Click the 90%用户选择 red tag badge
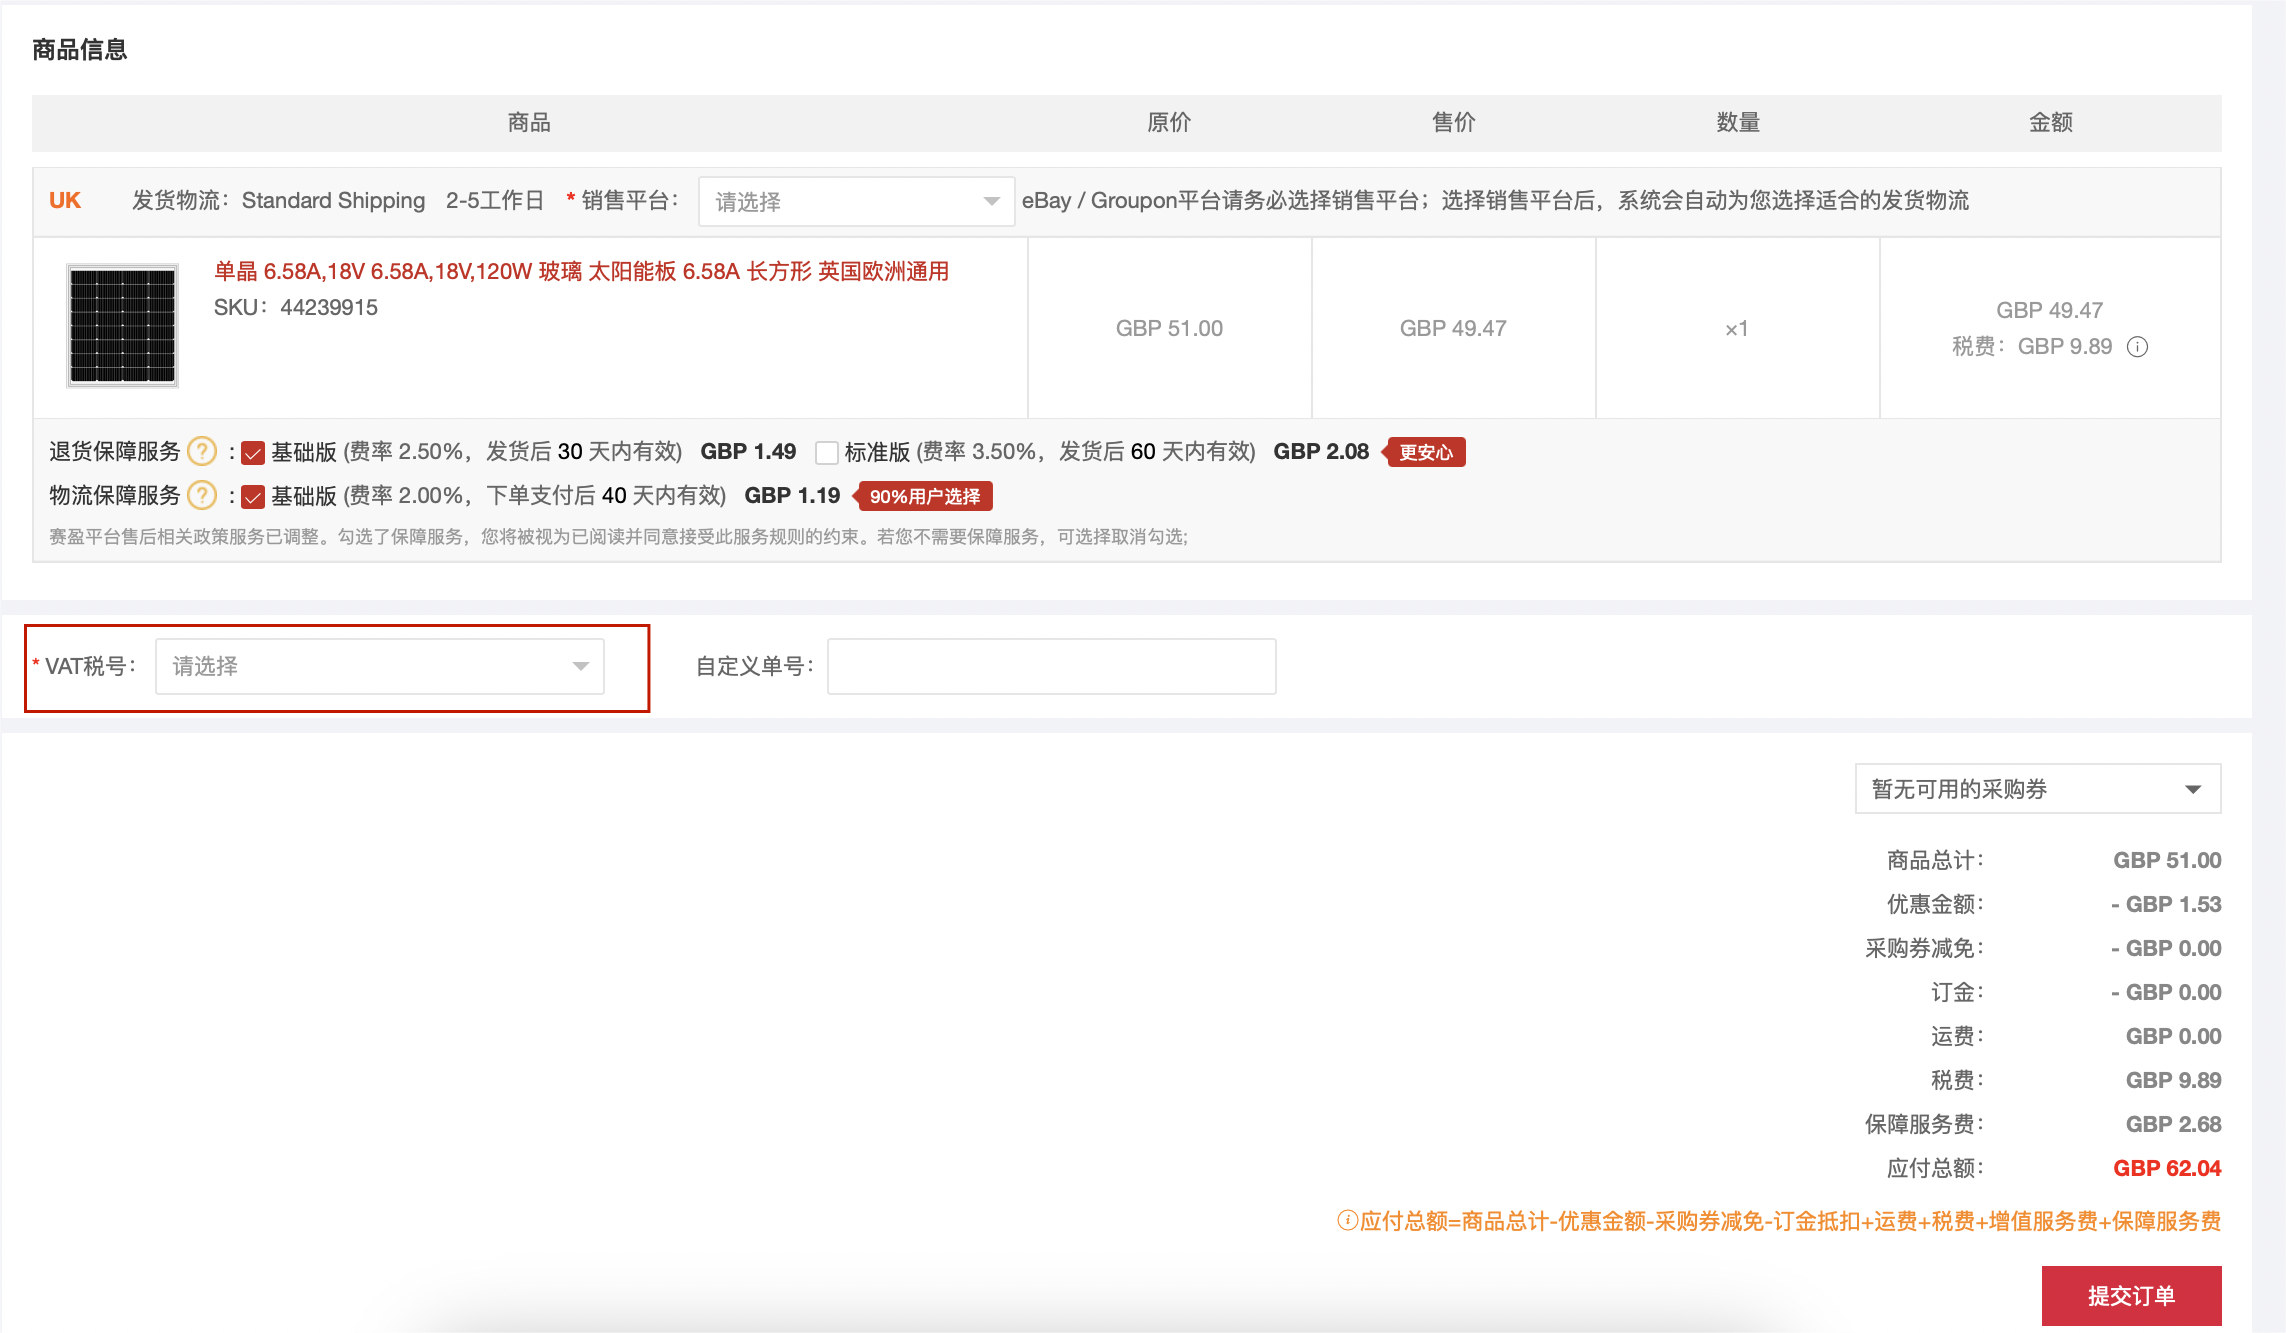The height and width of the screenshot is (1333, 2286). [x=924, y=496]
